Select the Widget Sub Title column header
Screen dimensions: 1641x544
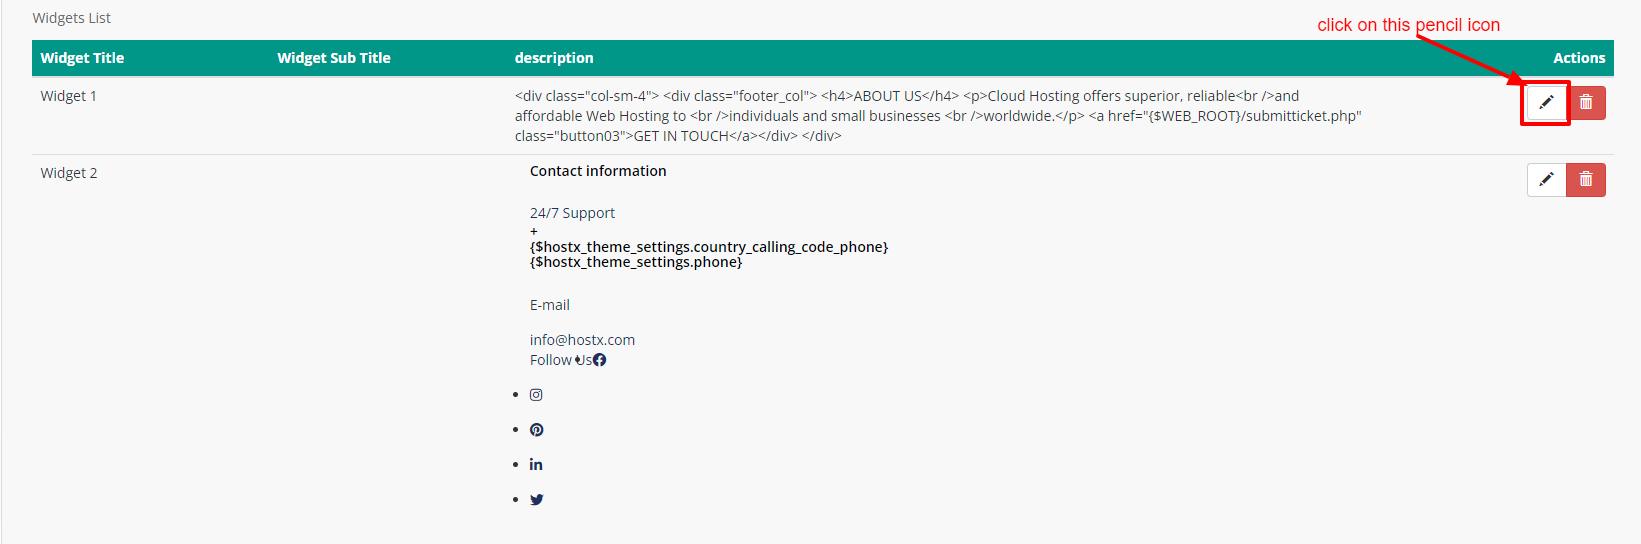tap(334, 58)
